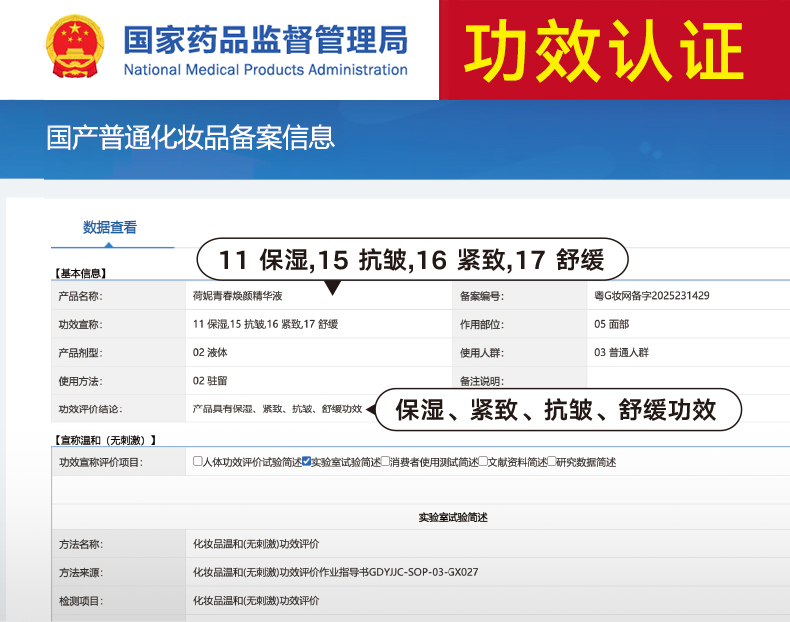
Task: Click the 方法名称 label
Action: [81, 544]
